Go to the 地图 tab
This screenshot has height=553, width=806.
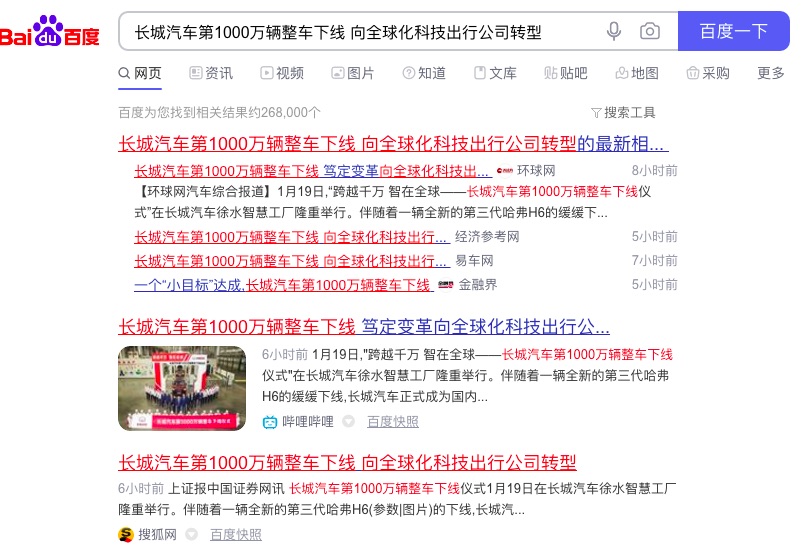pyautogui.click(x=637, y=73)
